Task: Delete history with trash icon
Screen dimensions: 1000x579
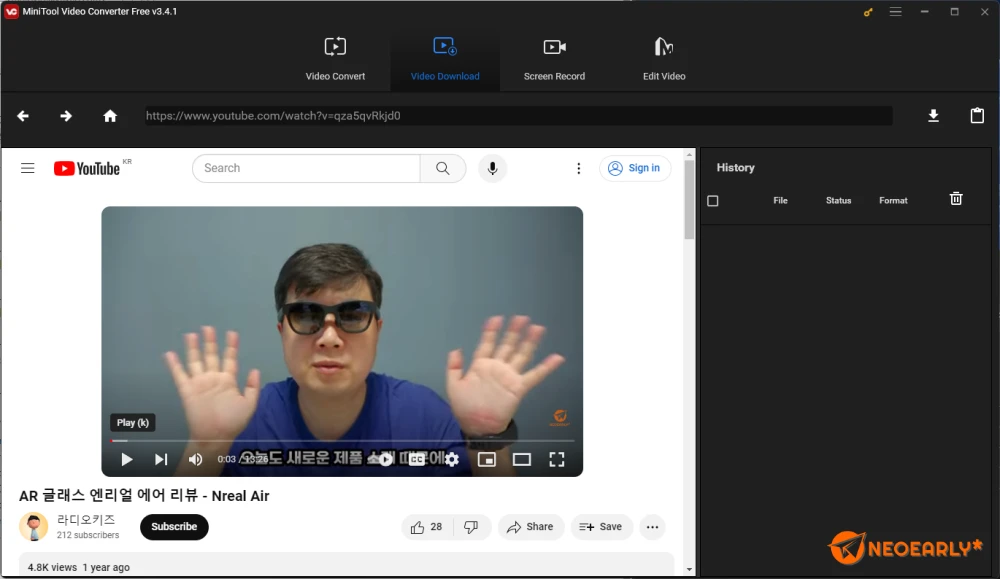Action: pos(956,199)
